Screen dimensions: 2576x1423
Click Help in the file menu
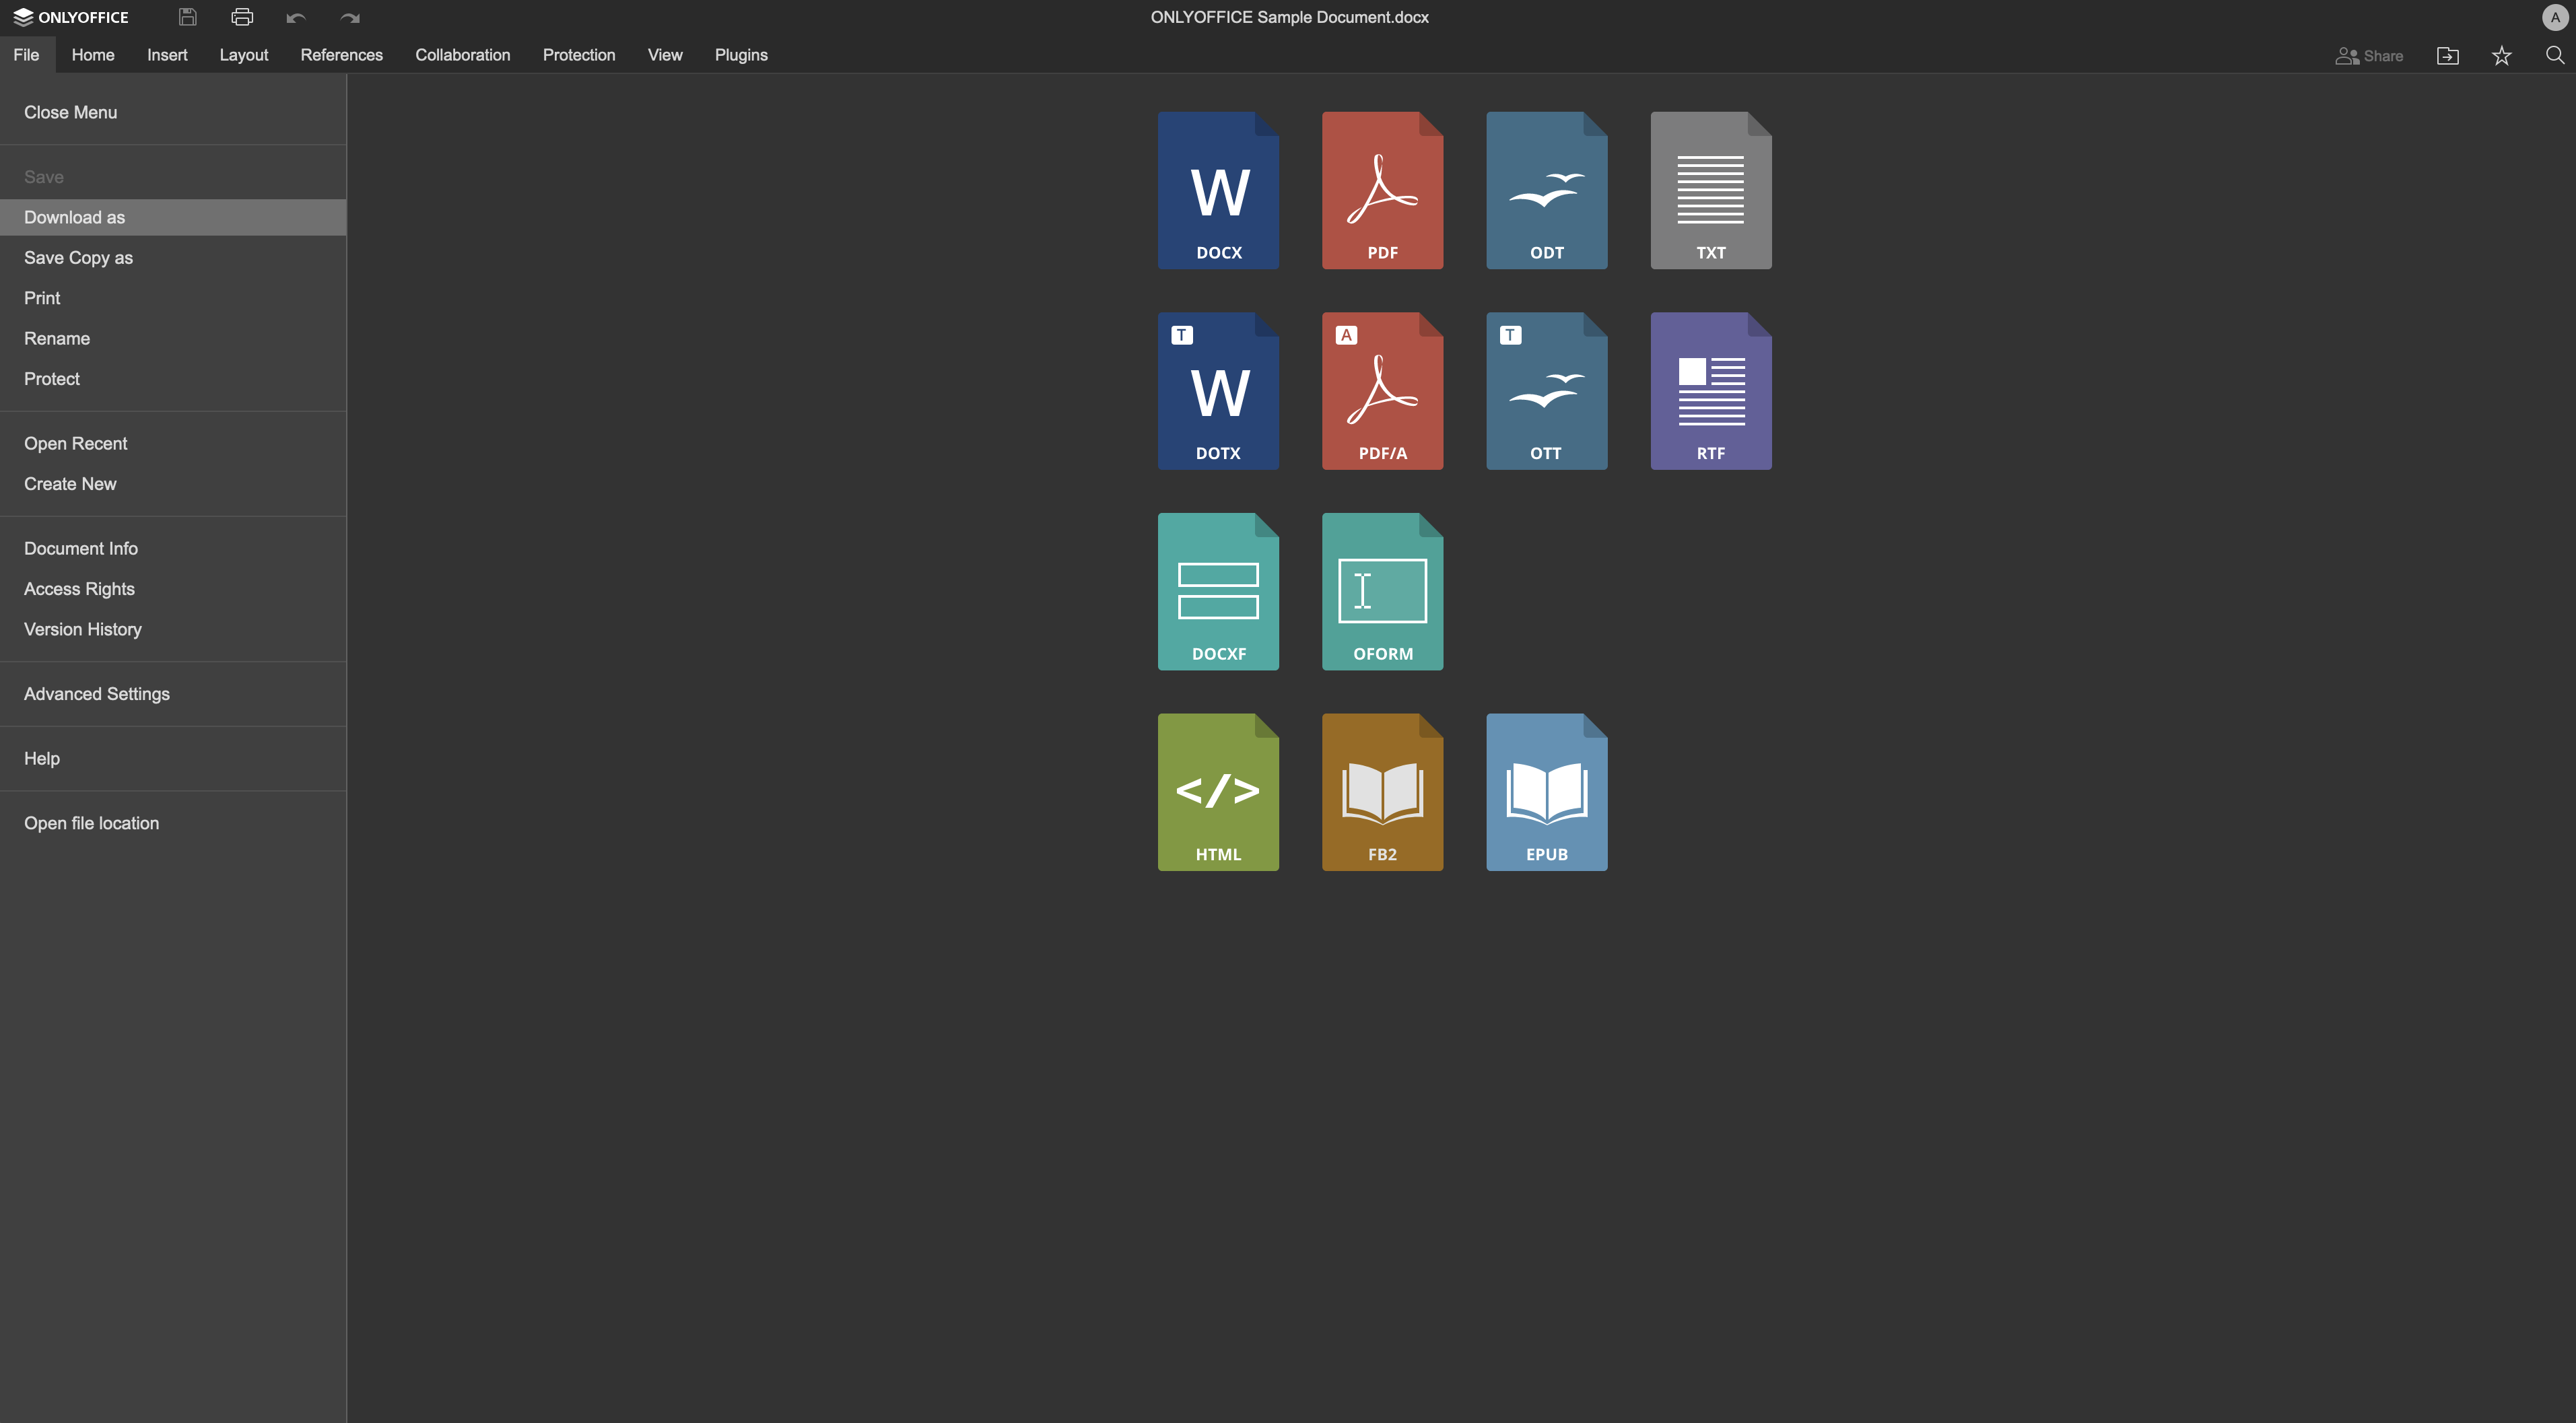[173, 759]
